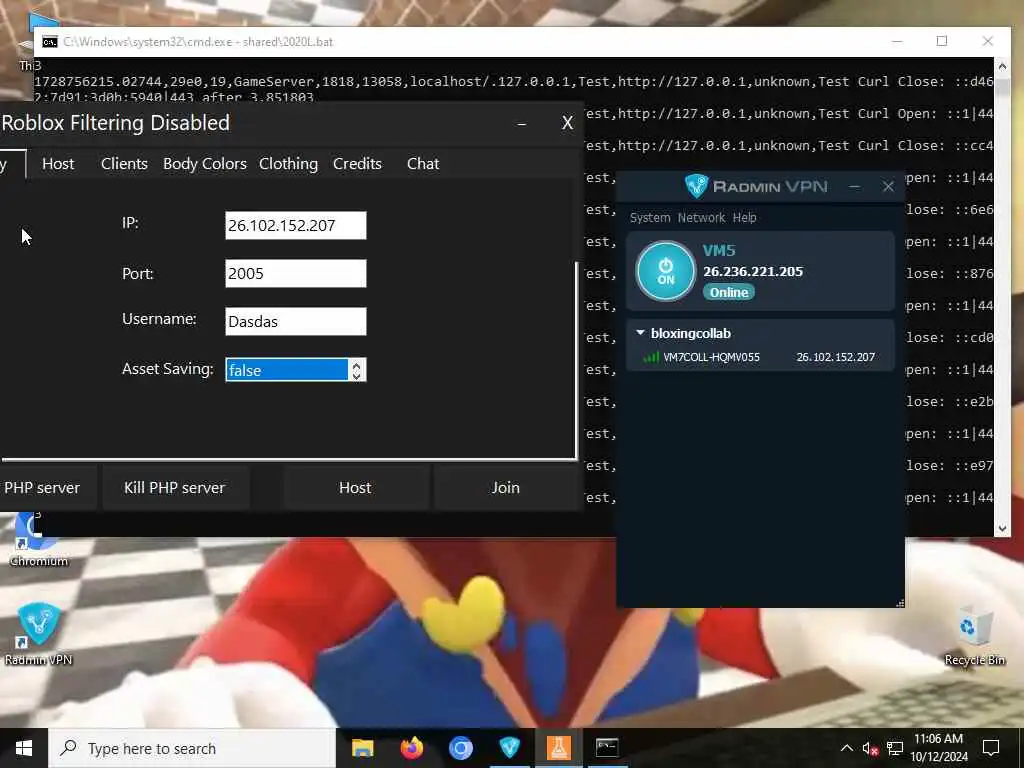Open Chromium from the taskbar

pos(460,748)
